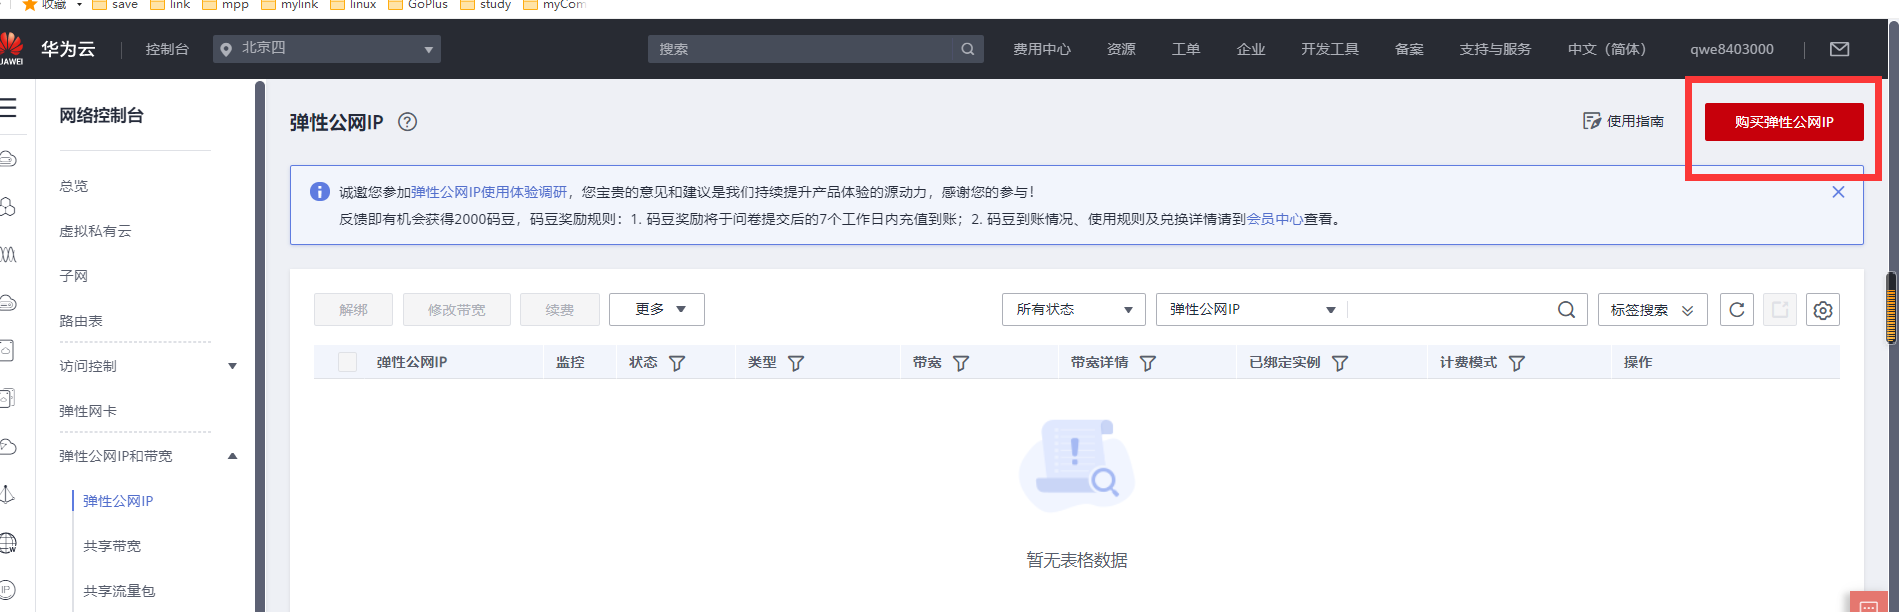Open 虚拟私有云 in the sidebar
Image resolution: width=1899 pixels, height=612 pixels.
point(95,231)
